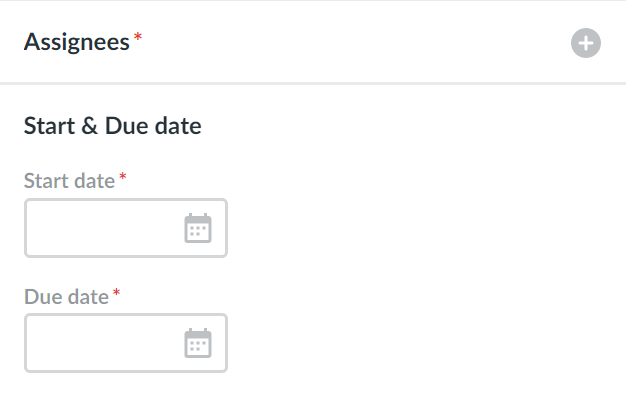Image resolution: width=626 pixels, height=397 pixels.
Task: Click the red asterisk beside Due date label
Action: (x=116, y=292)
